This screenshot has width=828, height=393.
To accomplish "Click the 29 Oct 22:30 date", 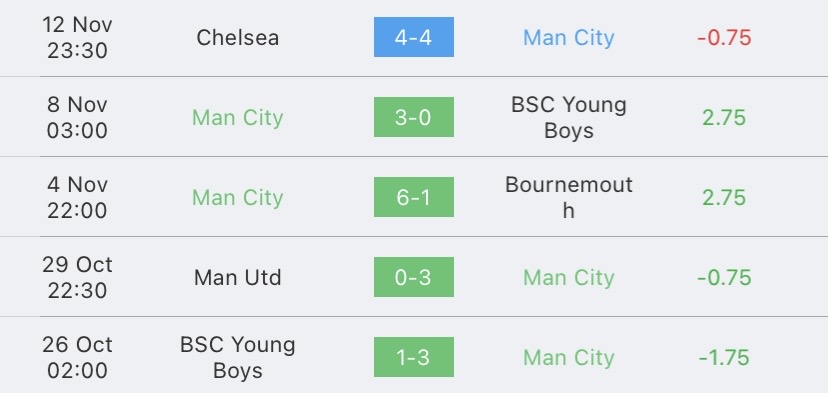I will [x=77, y=277].
